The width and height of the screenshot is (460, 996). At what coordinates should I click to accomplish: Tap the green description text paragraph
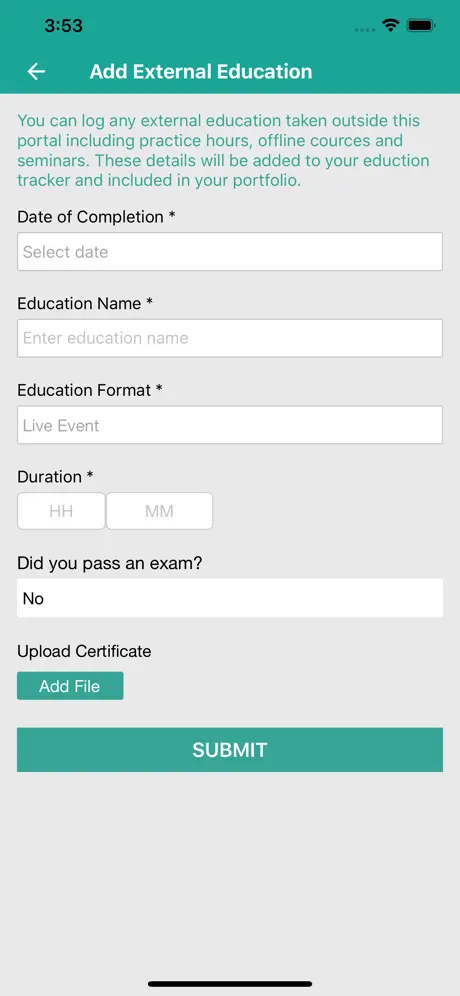pyautogui.click(x=224, y=151)
